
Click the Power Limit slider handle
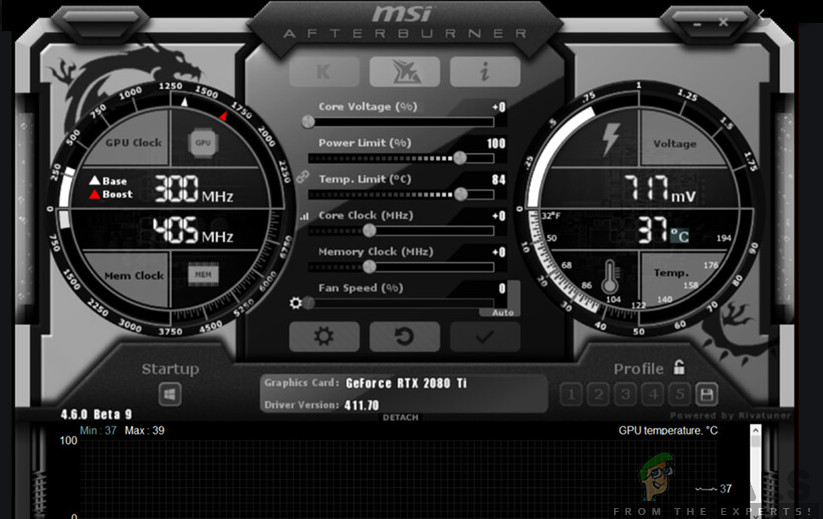click(460, 158)
